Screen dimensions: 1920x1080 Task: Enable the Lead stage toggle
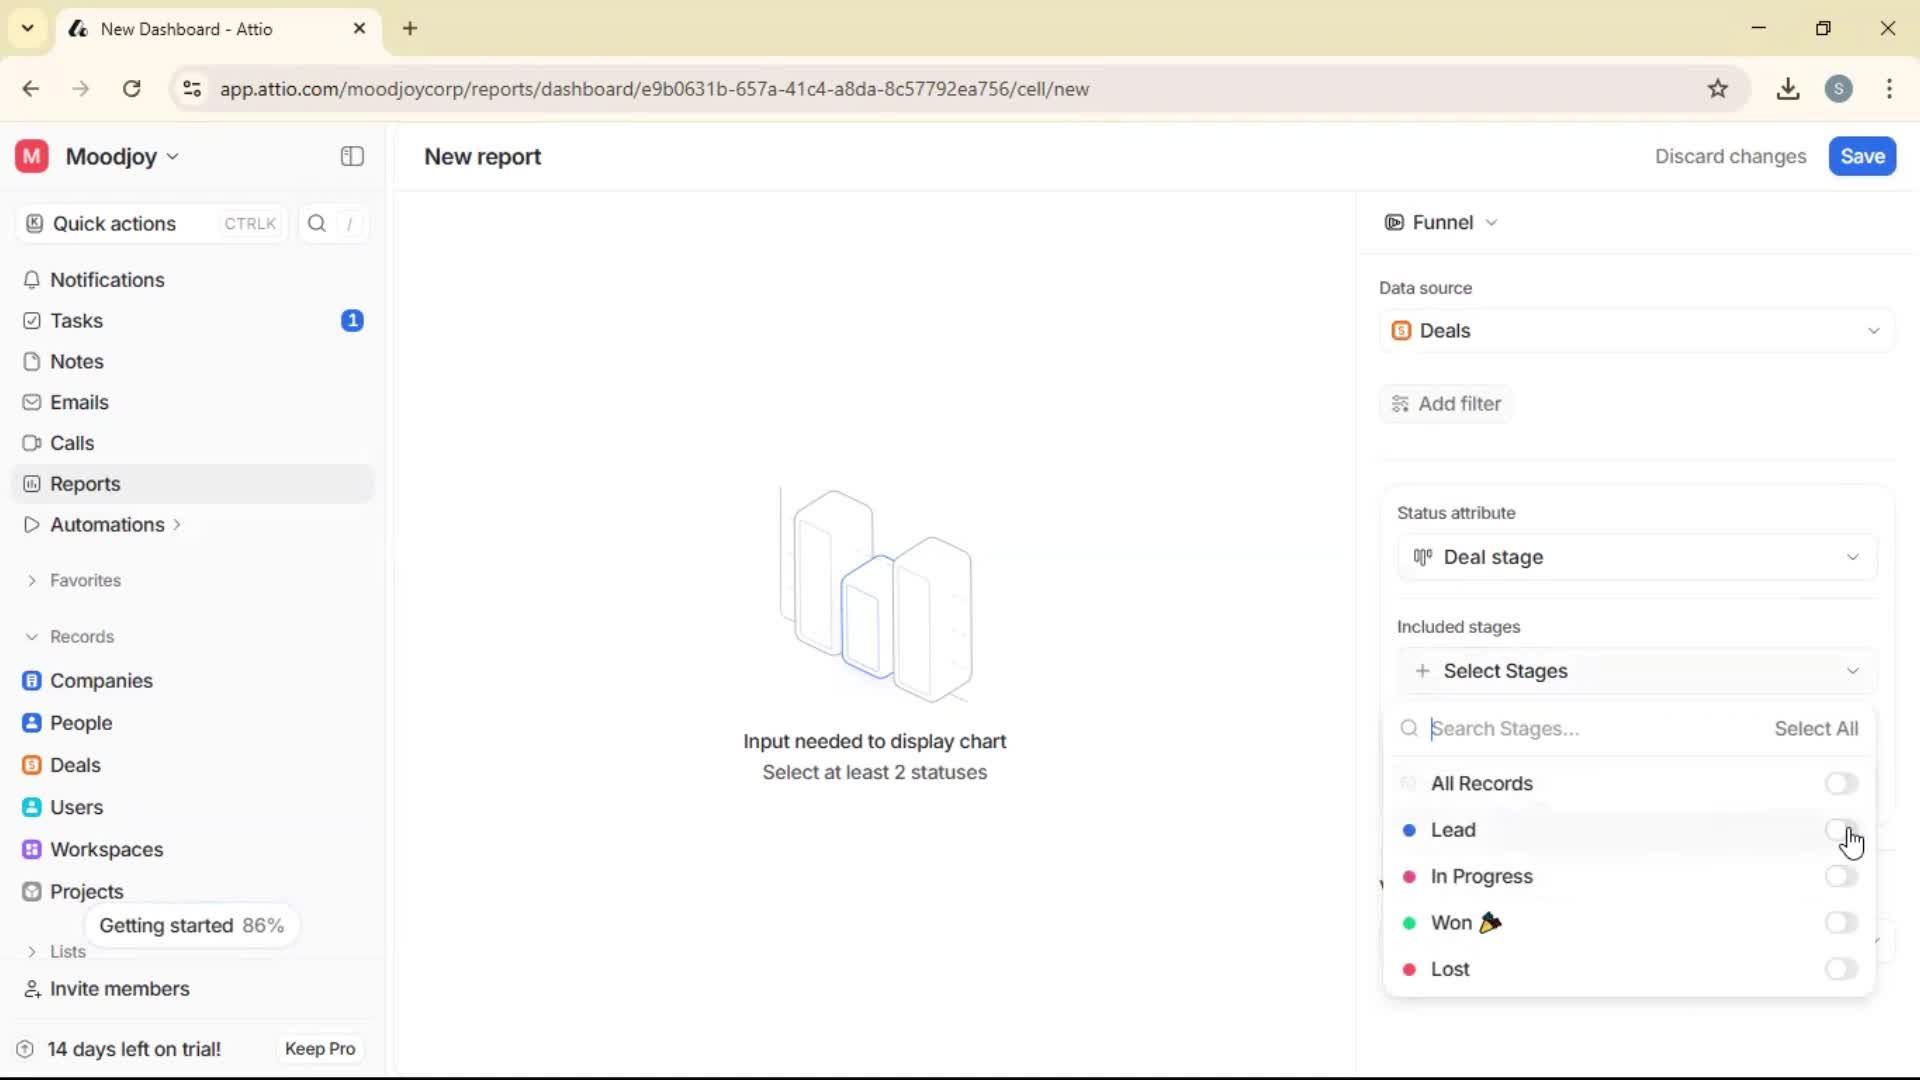tap(1840, 830)
